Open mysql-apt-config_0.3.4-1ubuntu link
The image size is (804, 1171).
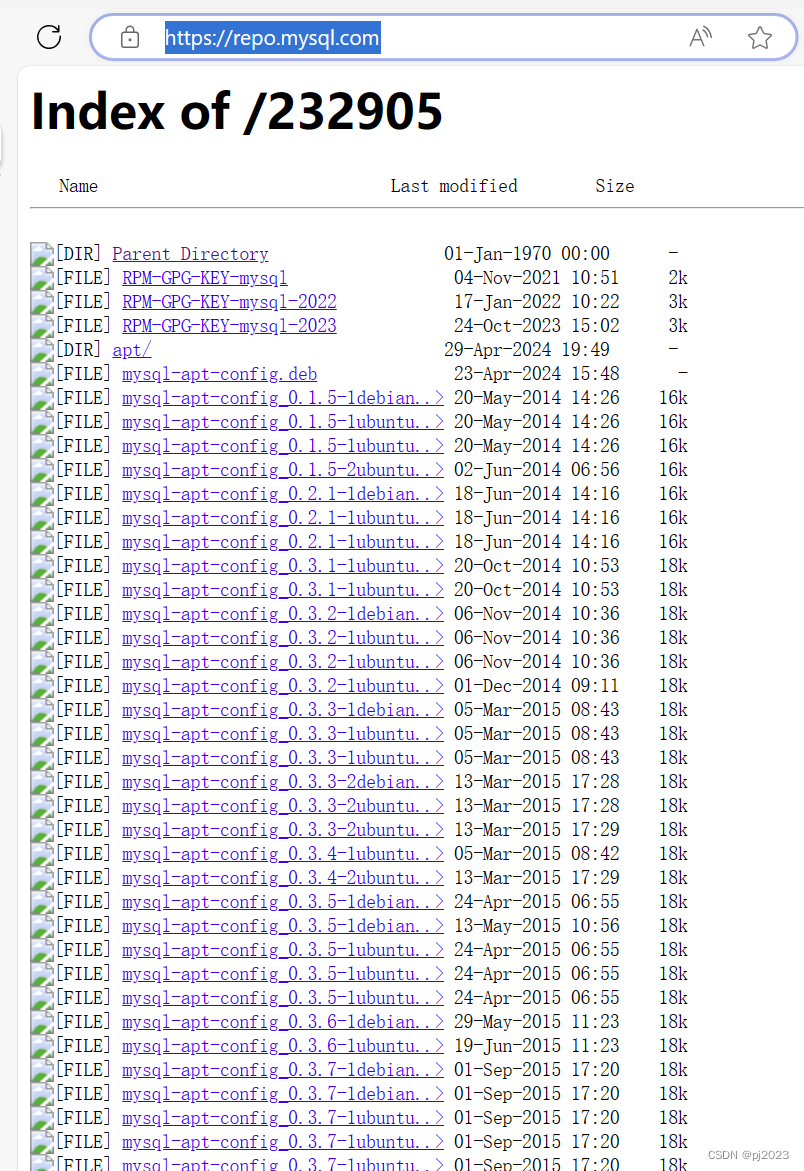283,854
